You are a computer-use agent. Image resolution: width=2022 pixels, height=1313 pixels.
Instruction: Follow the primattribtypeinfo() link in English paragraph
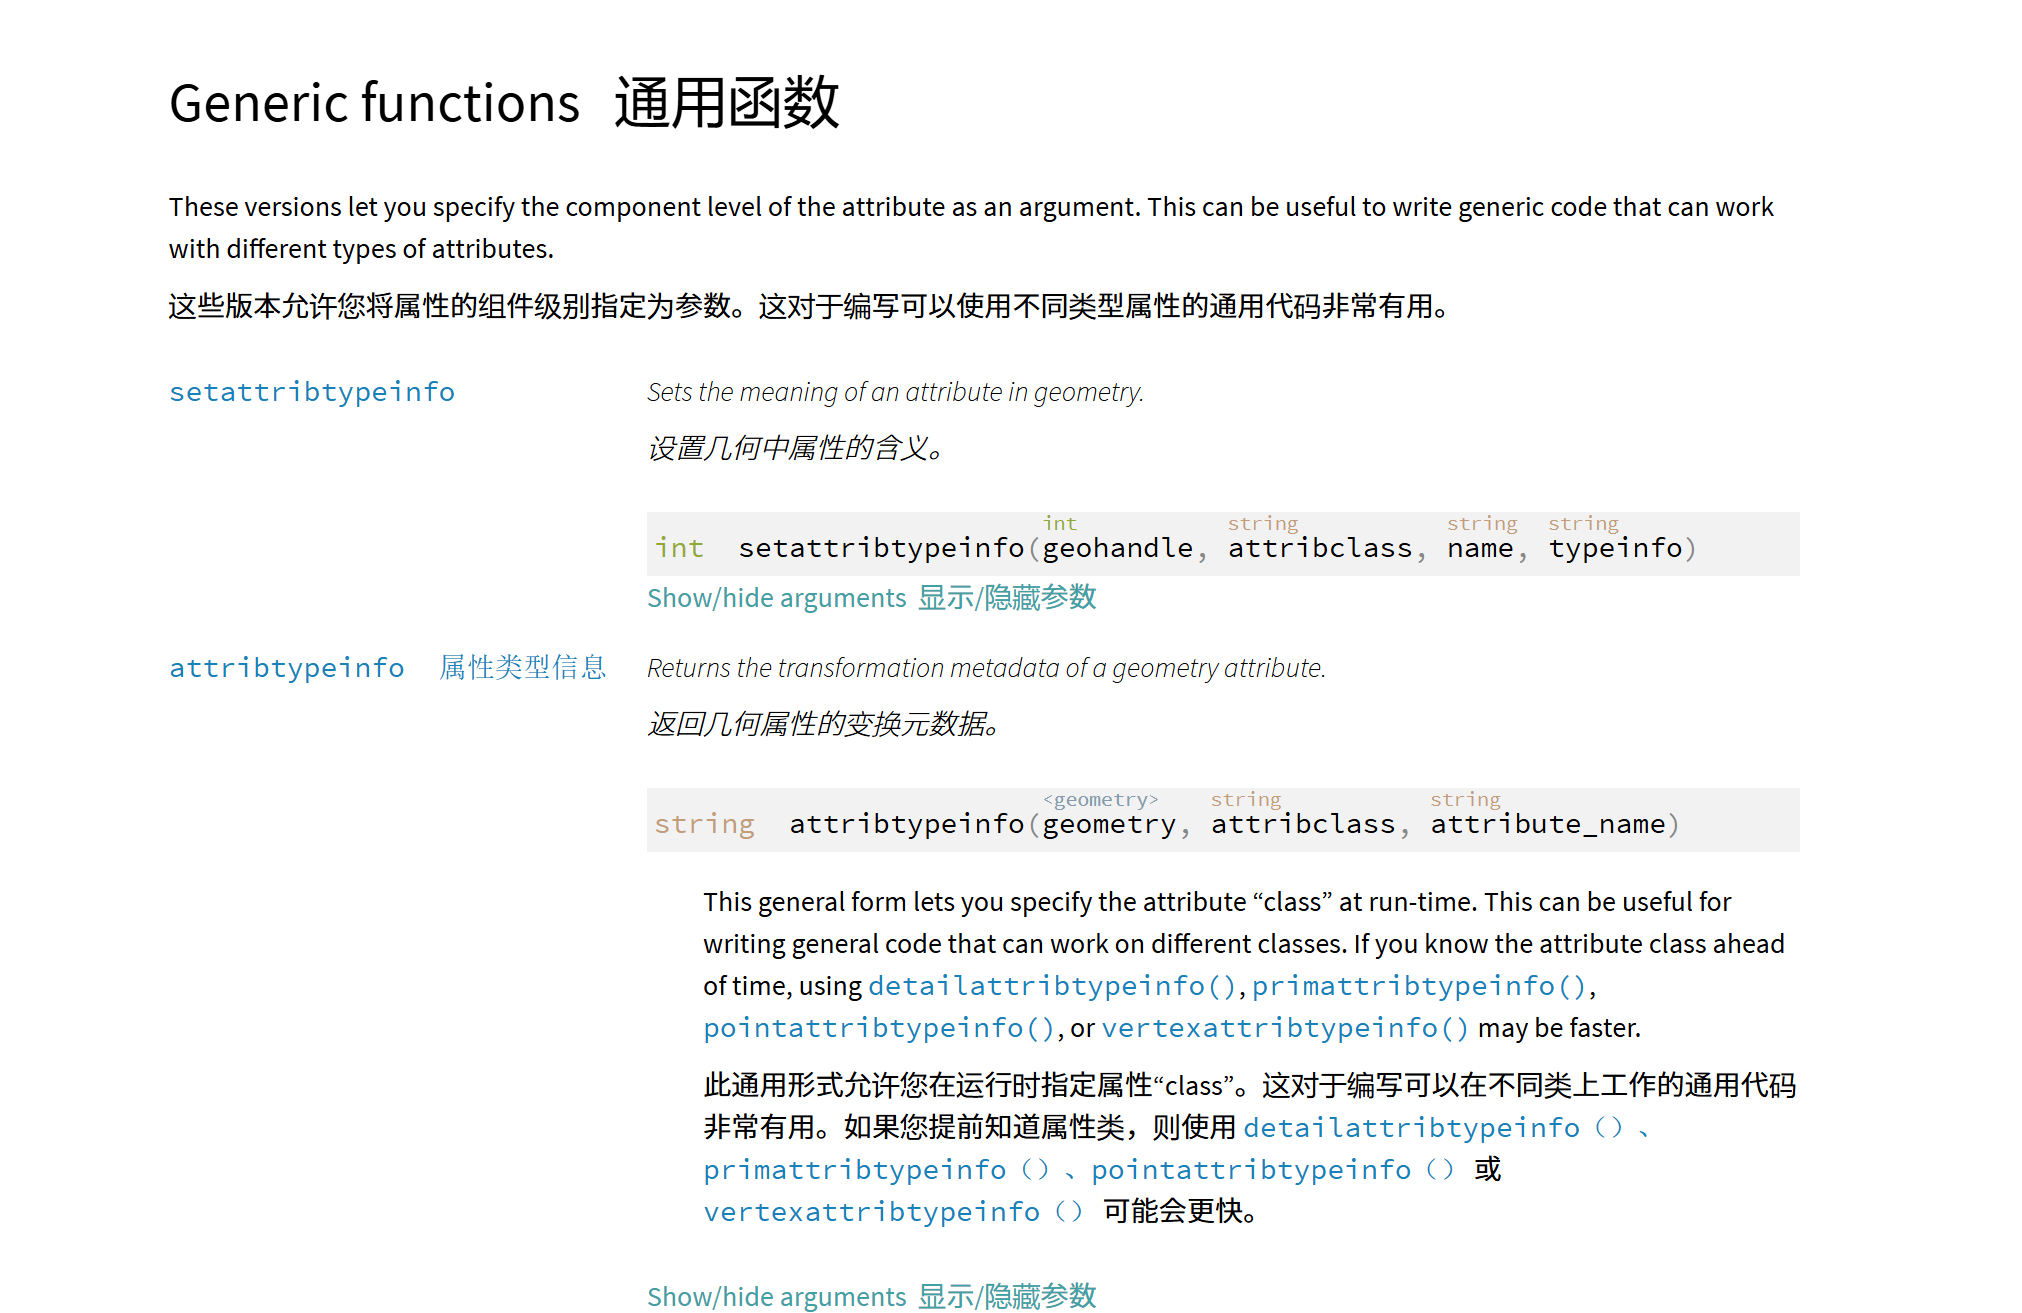(1419, 986)
